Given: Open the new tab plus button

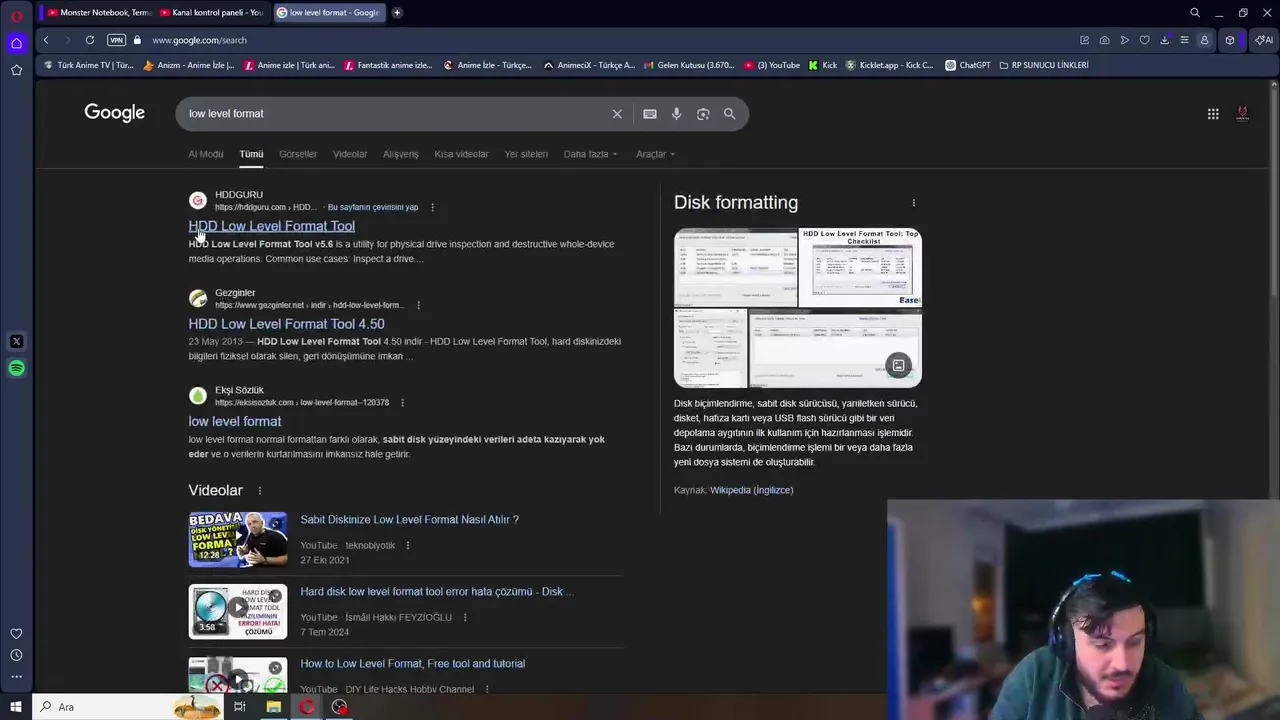Looking at the screenshot, I should (397, 12).
